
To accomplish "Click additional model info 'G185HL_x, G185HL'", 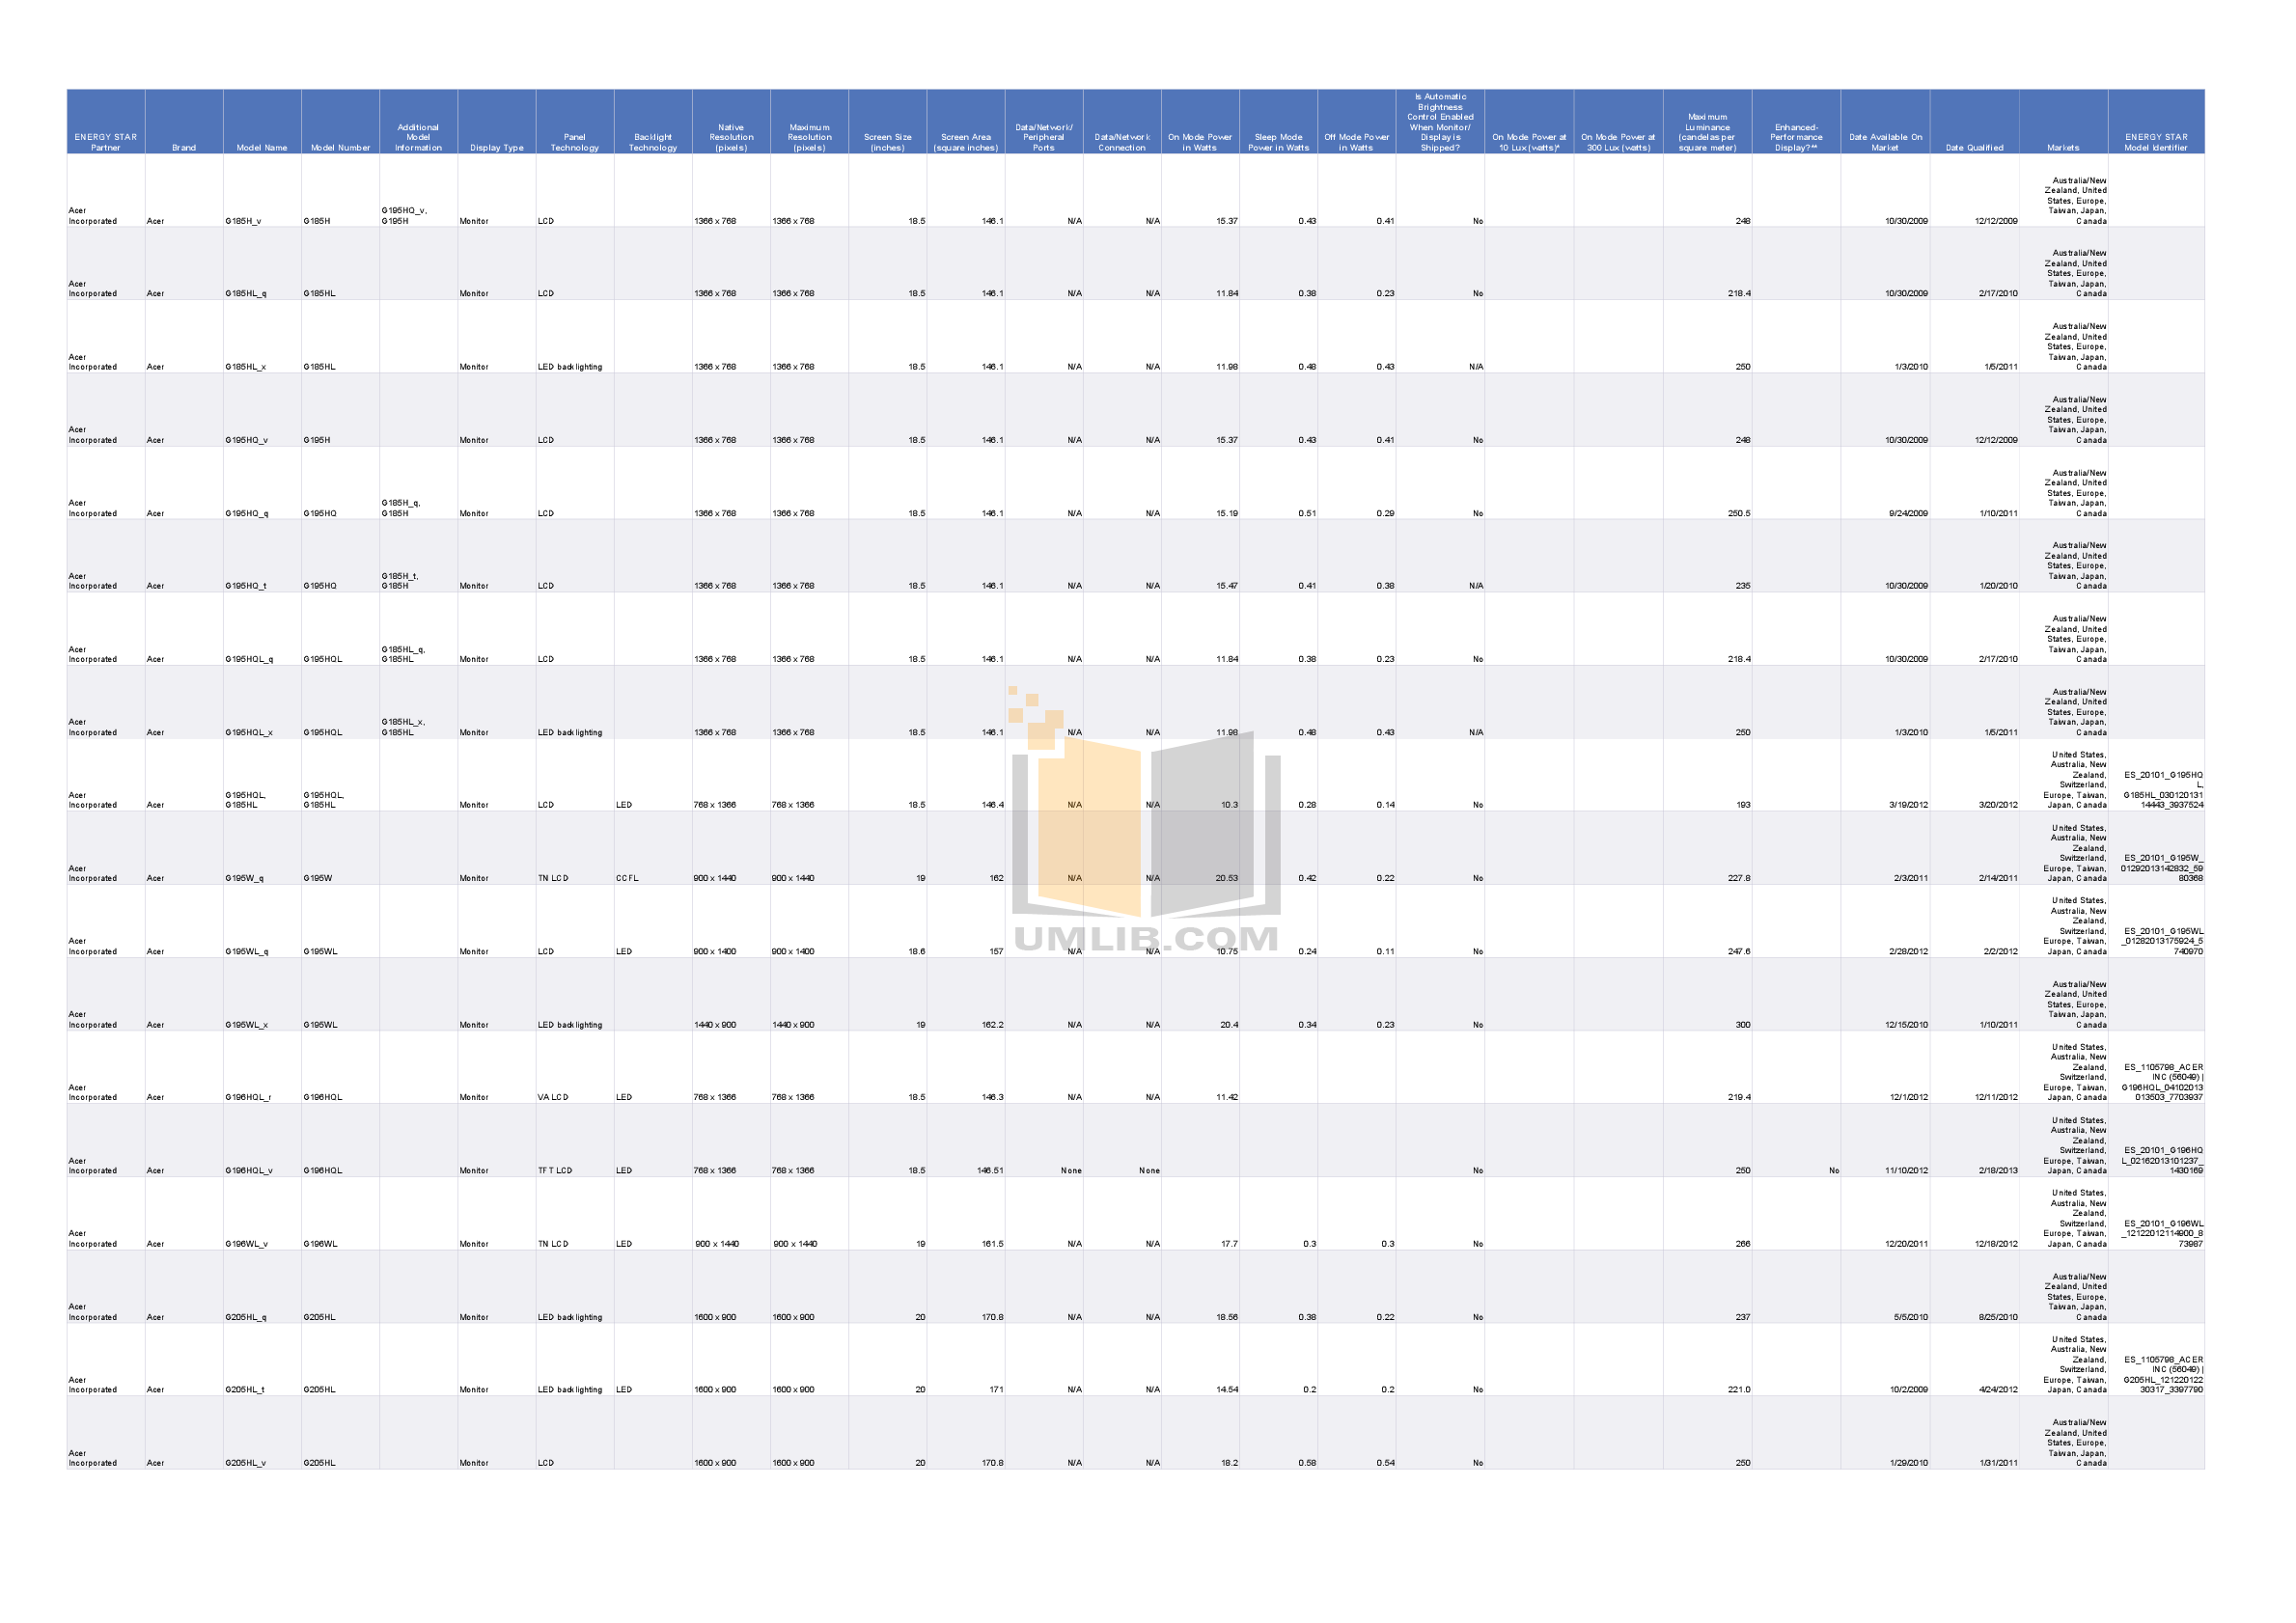I will 403,727.
